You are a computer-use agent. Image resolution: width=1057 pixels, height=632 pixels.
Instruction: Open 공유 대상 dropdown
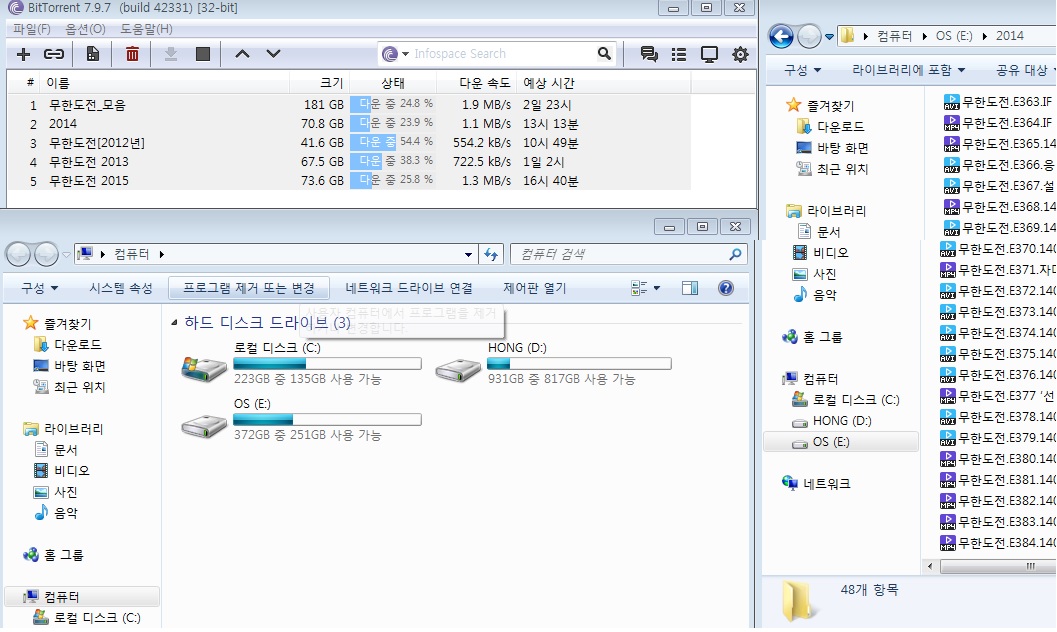[x=1025, y=69]
